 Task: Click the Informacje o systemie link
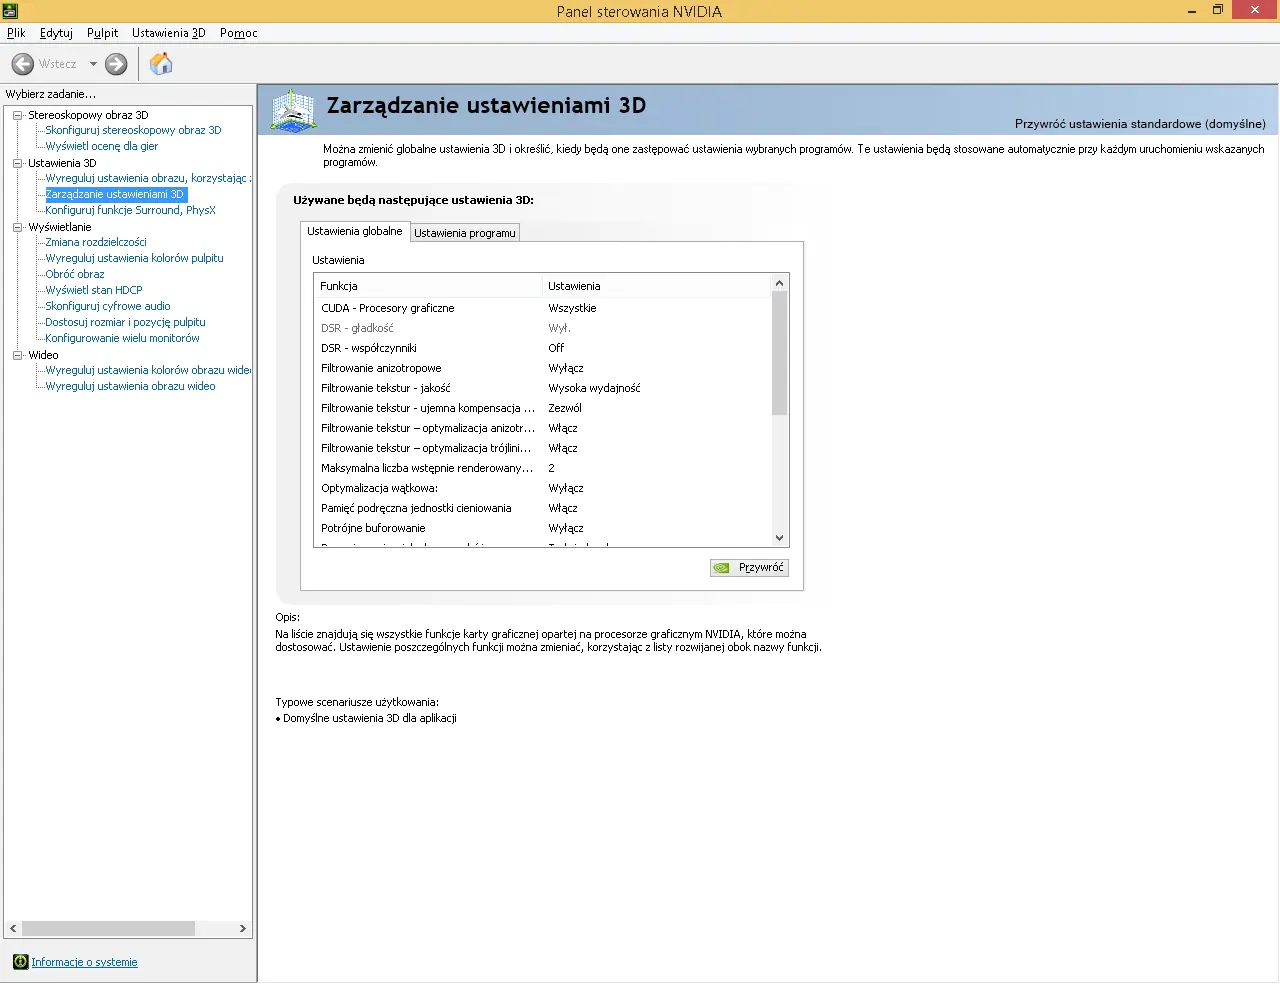[84, 962]
